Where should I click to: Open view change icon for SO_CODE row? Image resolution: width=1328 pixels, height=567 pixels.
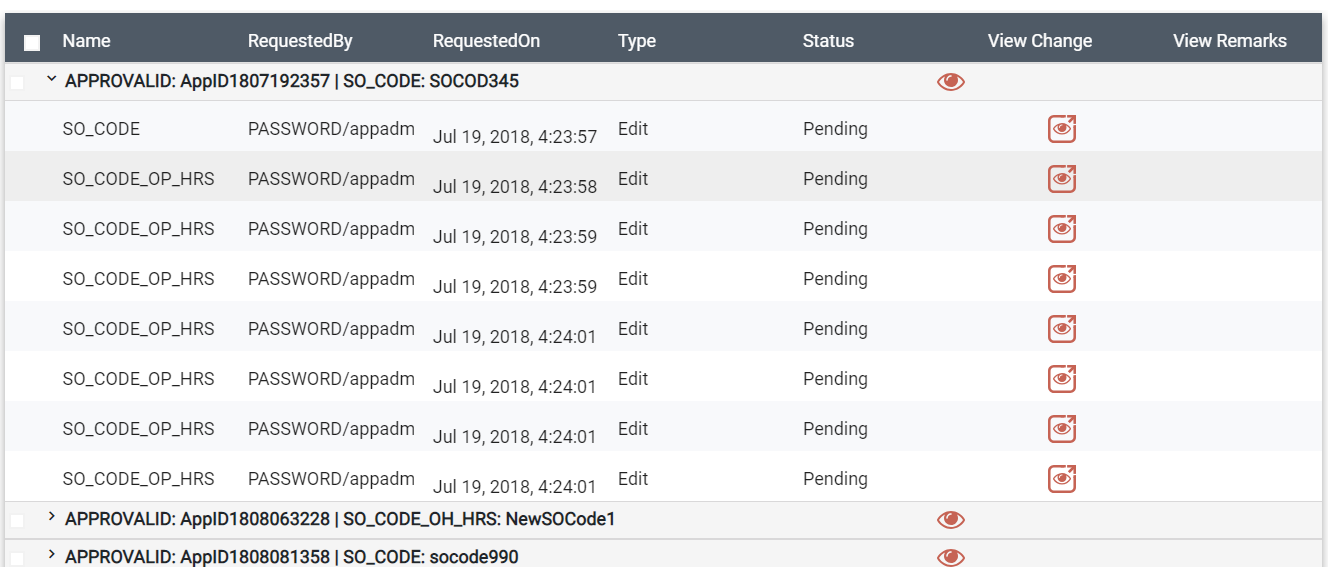[x=1062, y=129]
